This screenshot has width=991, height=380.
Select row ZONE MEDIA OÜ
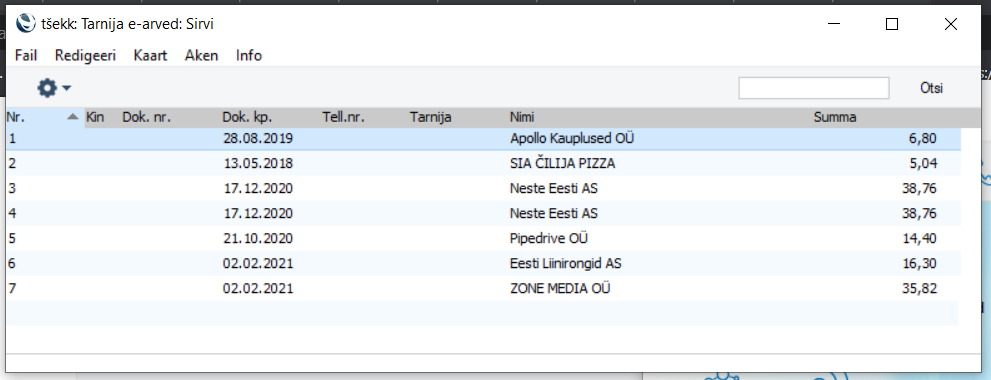point(483,289)
